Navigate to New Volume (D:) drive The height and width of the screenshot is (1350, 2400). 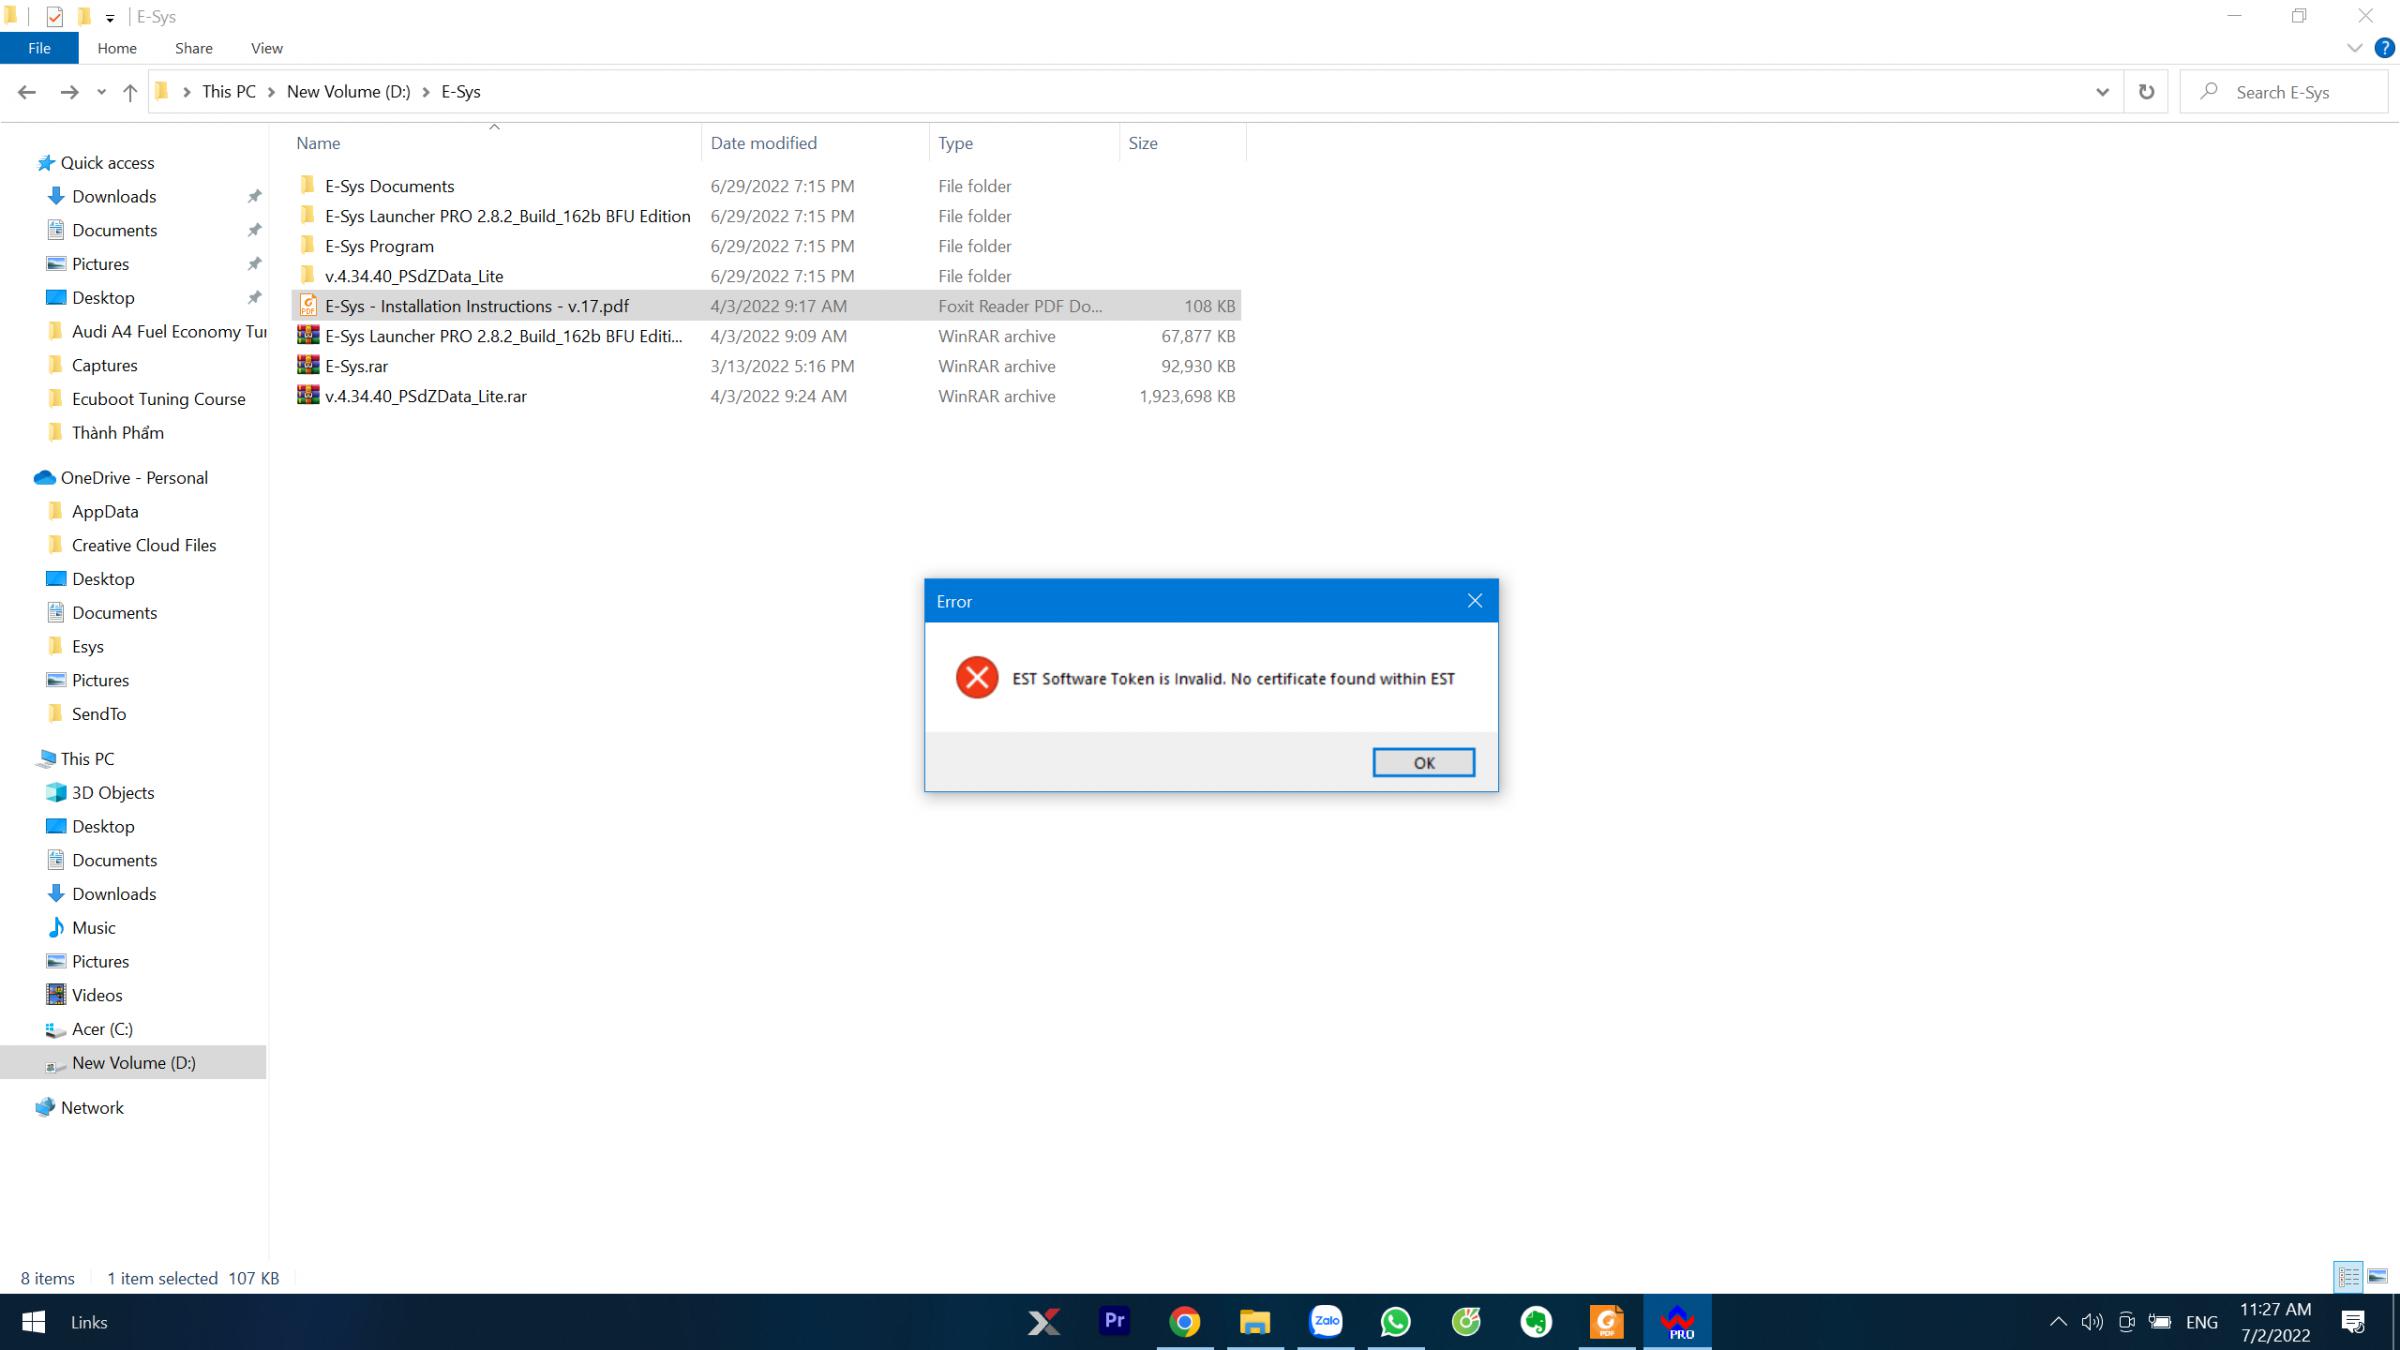tap(132, 1062)
